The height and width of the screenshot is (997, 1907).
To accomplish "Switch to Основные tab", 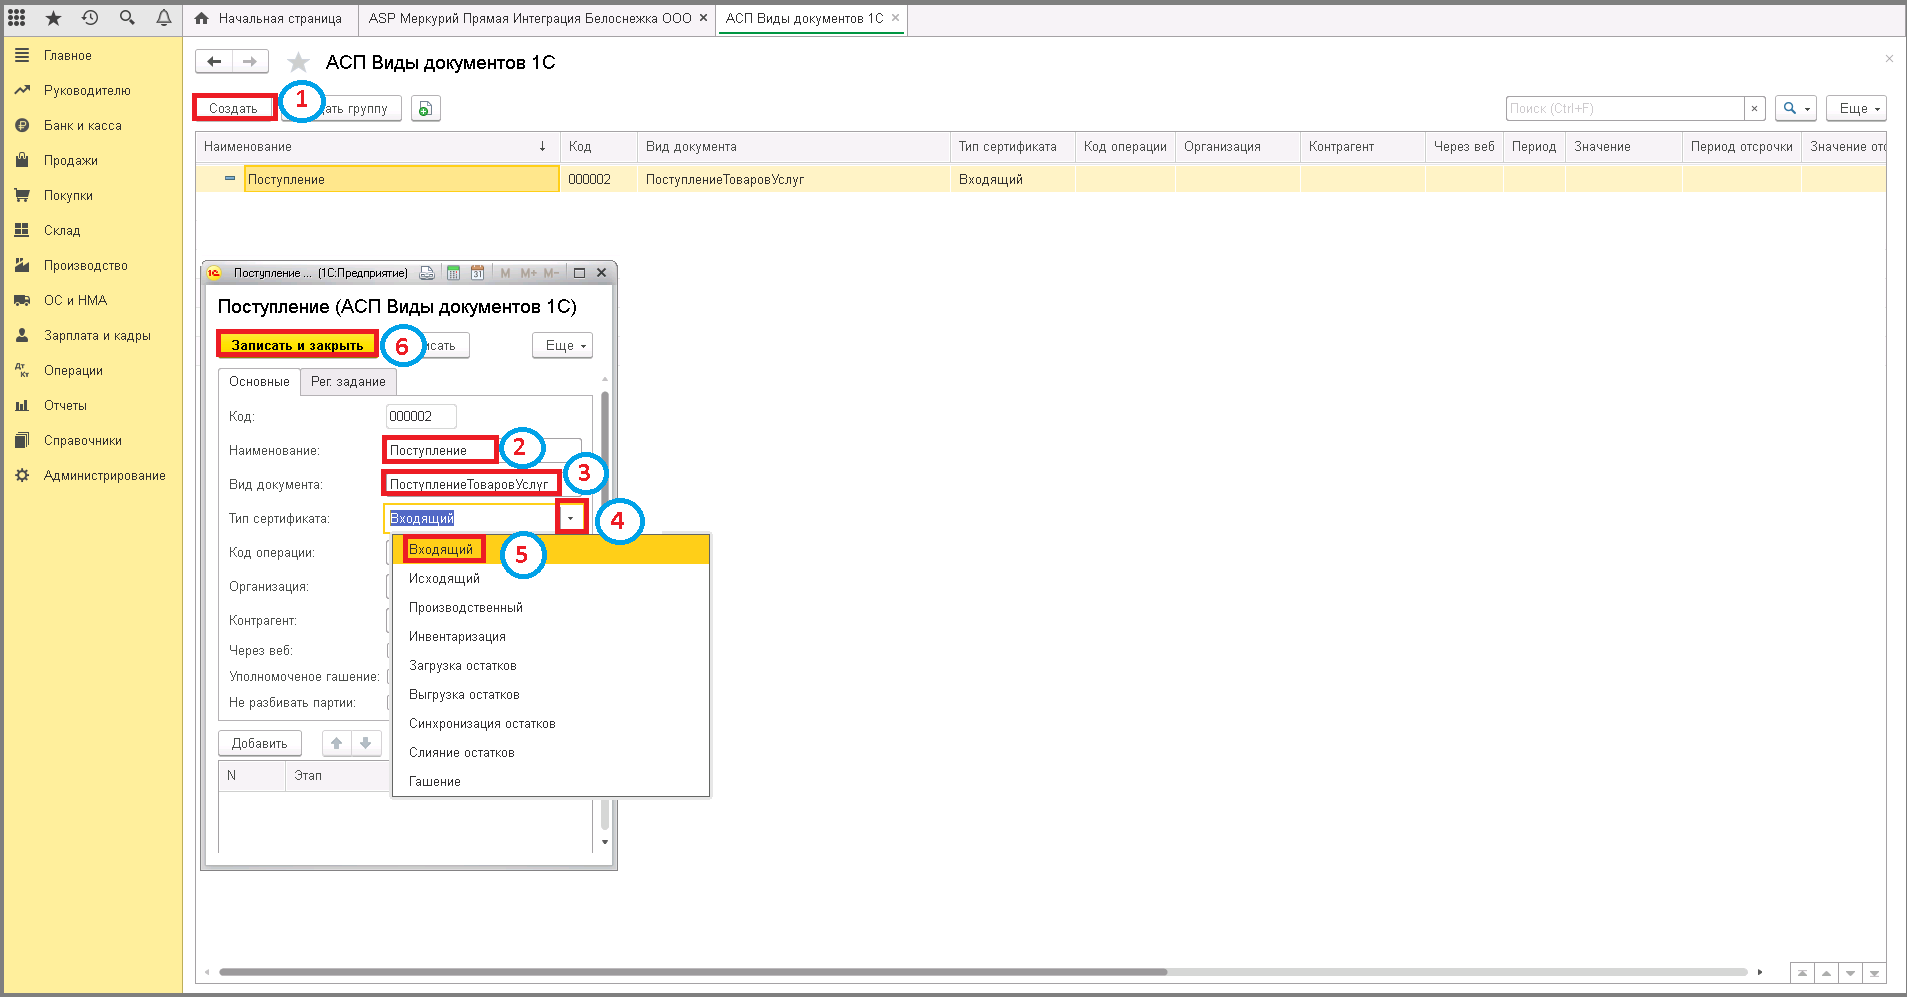I will click(x=259, y=382).
